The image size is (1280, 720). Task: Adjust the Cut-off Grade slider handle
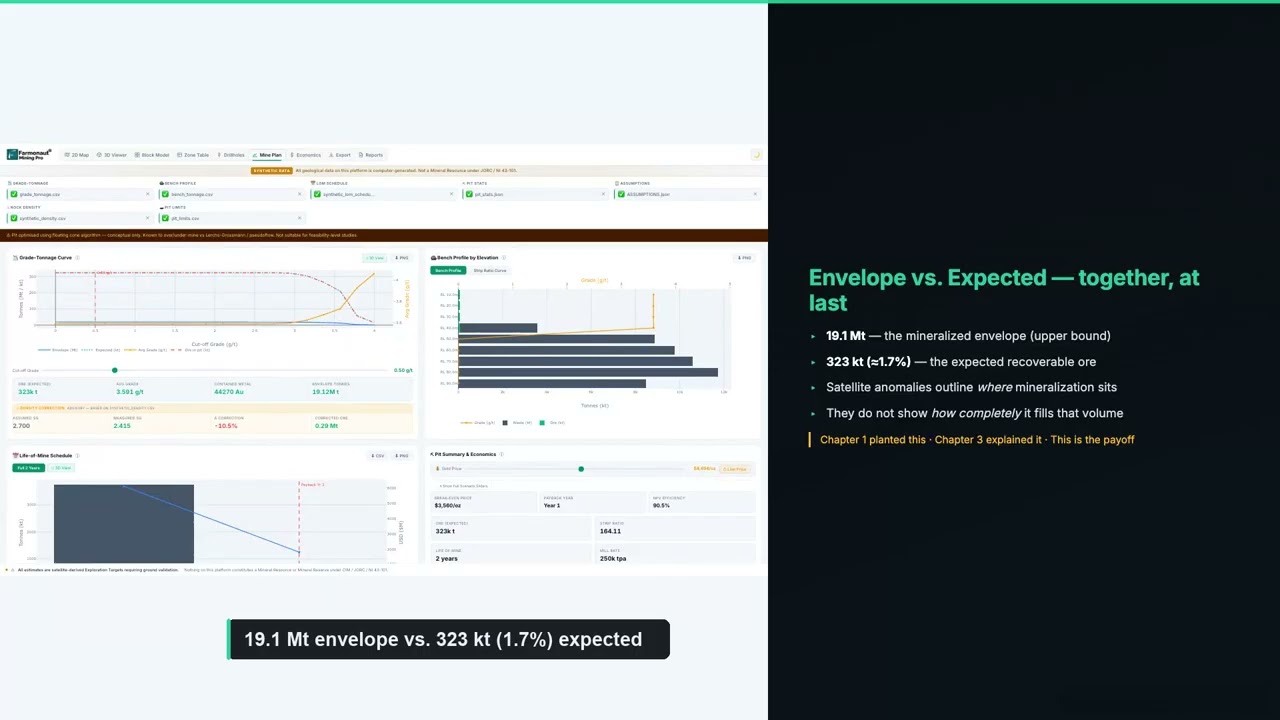coord(114,371)
